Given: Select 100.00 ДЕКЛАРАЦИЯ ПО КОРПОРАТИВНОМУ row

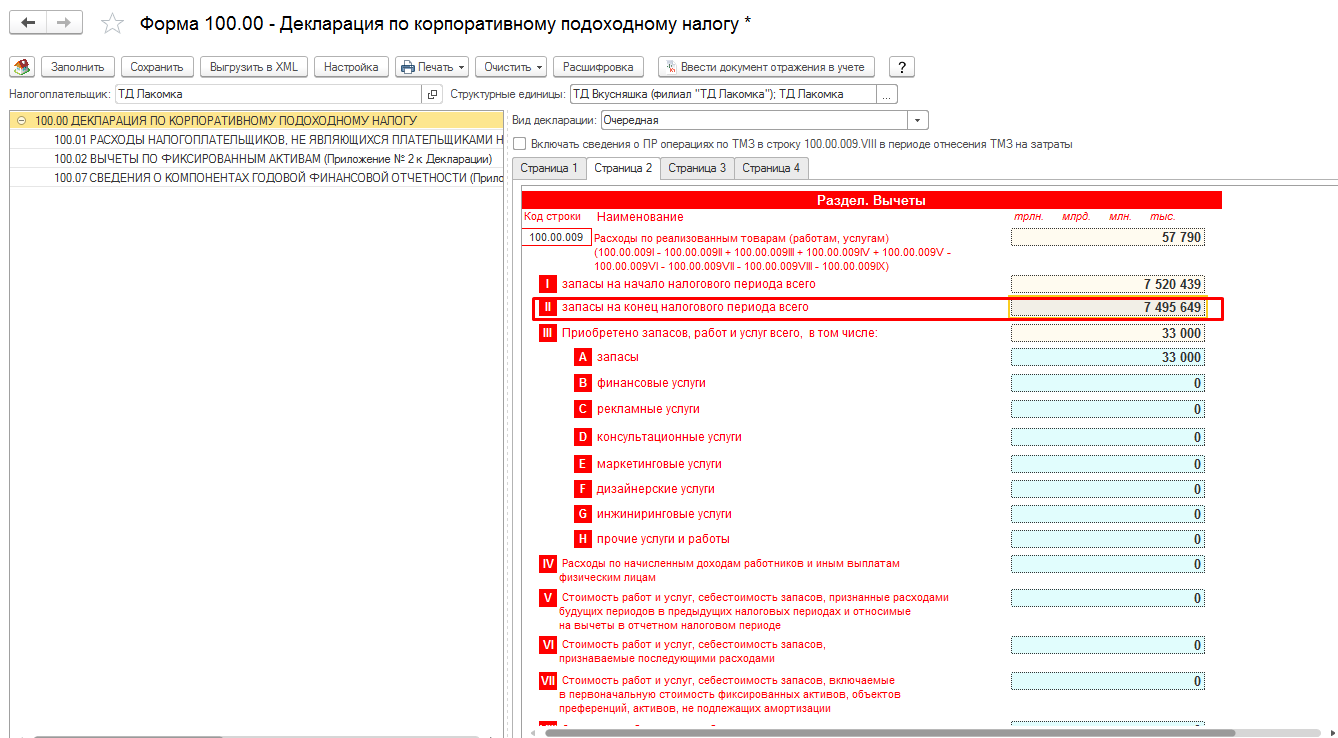Looking at the screenshot, I should 256,120.
